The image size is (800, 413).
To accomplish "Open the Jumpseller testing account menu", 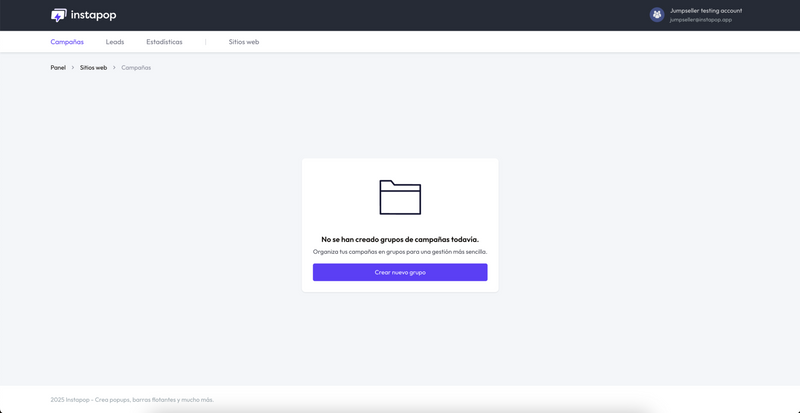I will coord(706,11).
